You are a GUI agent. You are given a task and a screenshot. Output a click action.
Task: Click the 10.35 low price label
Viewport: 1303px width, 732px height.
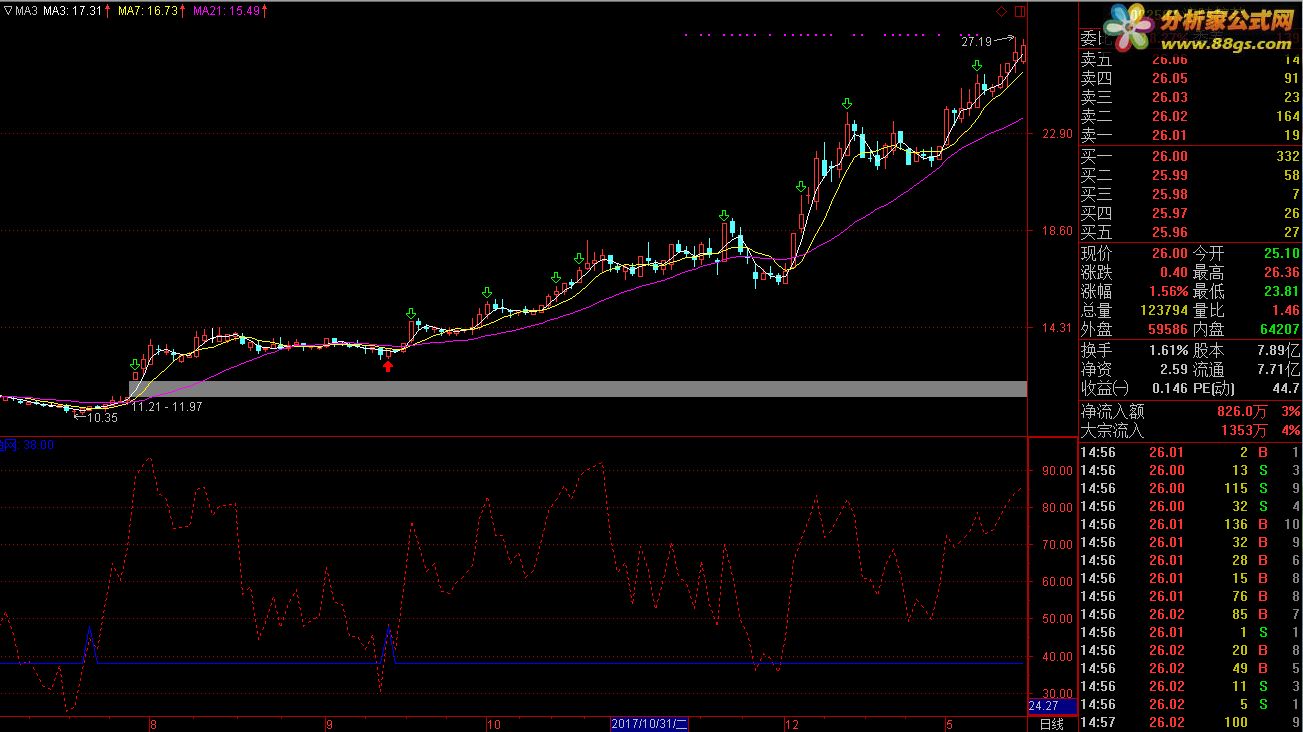pos(103,418)
